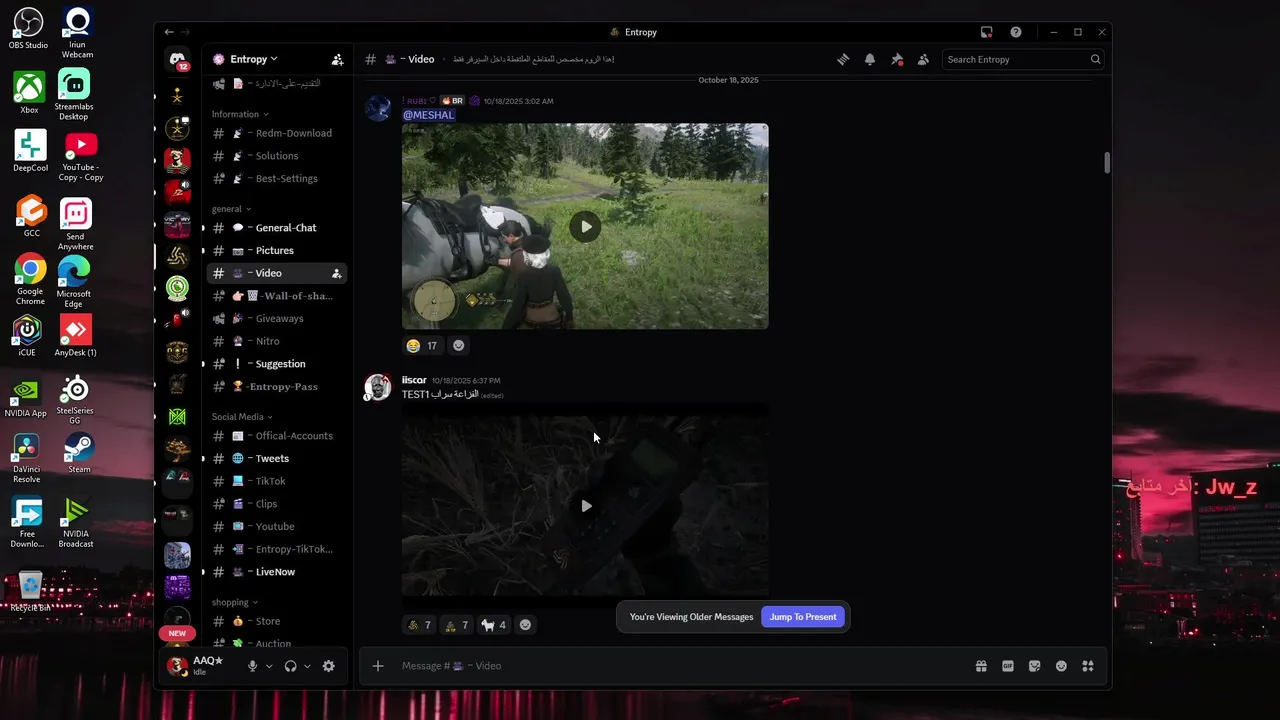
Task: Open the sticker picker
Action: (x=1034, y=666)
